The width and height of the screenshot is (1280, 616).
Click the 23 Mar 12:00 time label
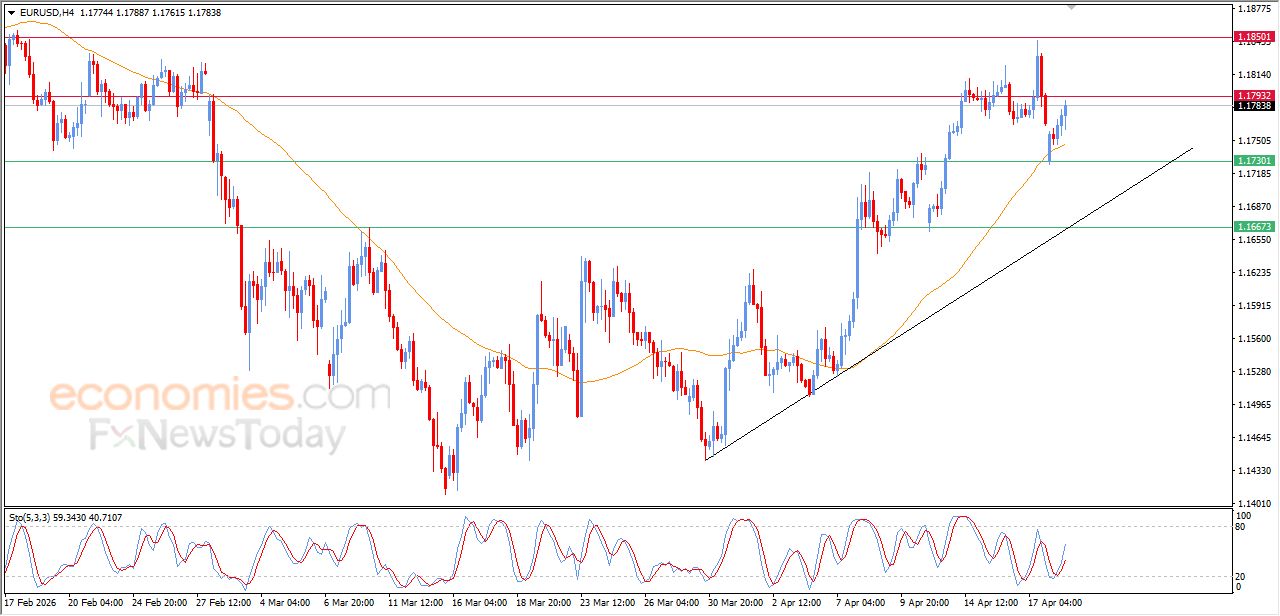click(607, 603)
